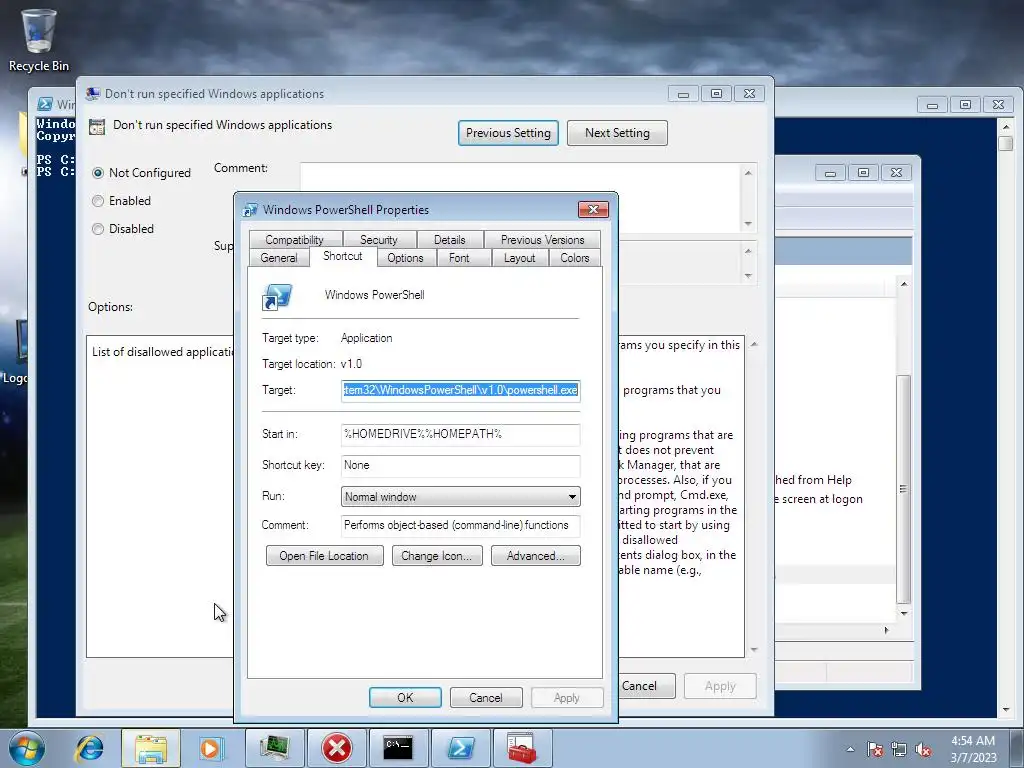Switch to the Security tab
The image size is (1024, 768).
point(379,240)
